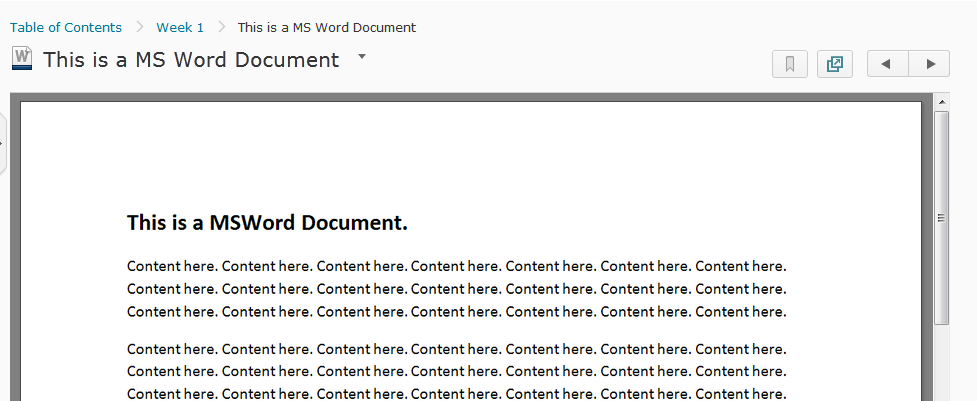Click the vertical scrollbar thumb
This screenshot has width=977, height=401.
tap(941, 217)
